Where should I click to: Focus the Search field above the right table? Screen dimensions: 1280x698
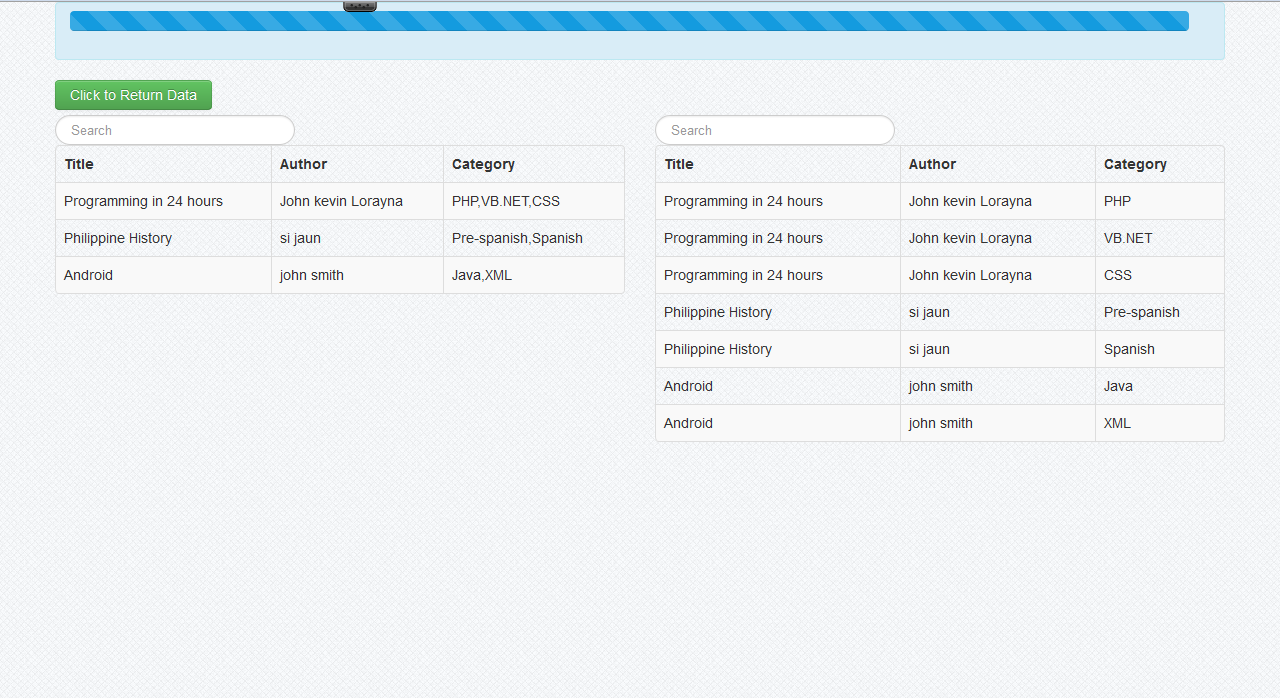pos(775,130)
